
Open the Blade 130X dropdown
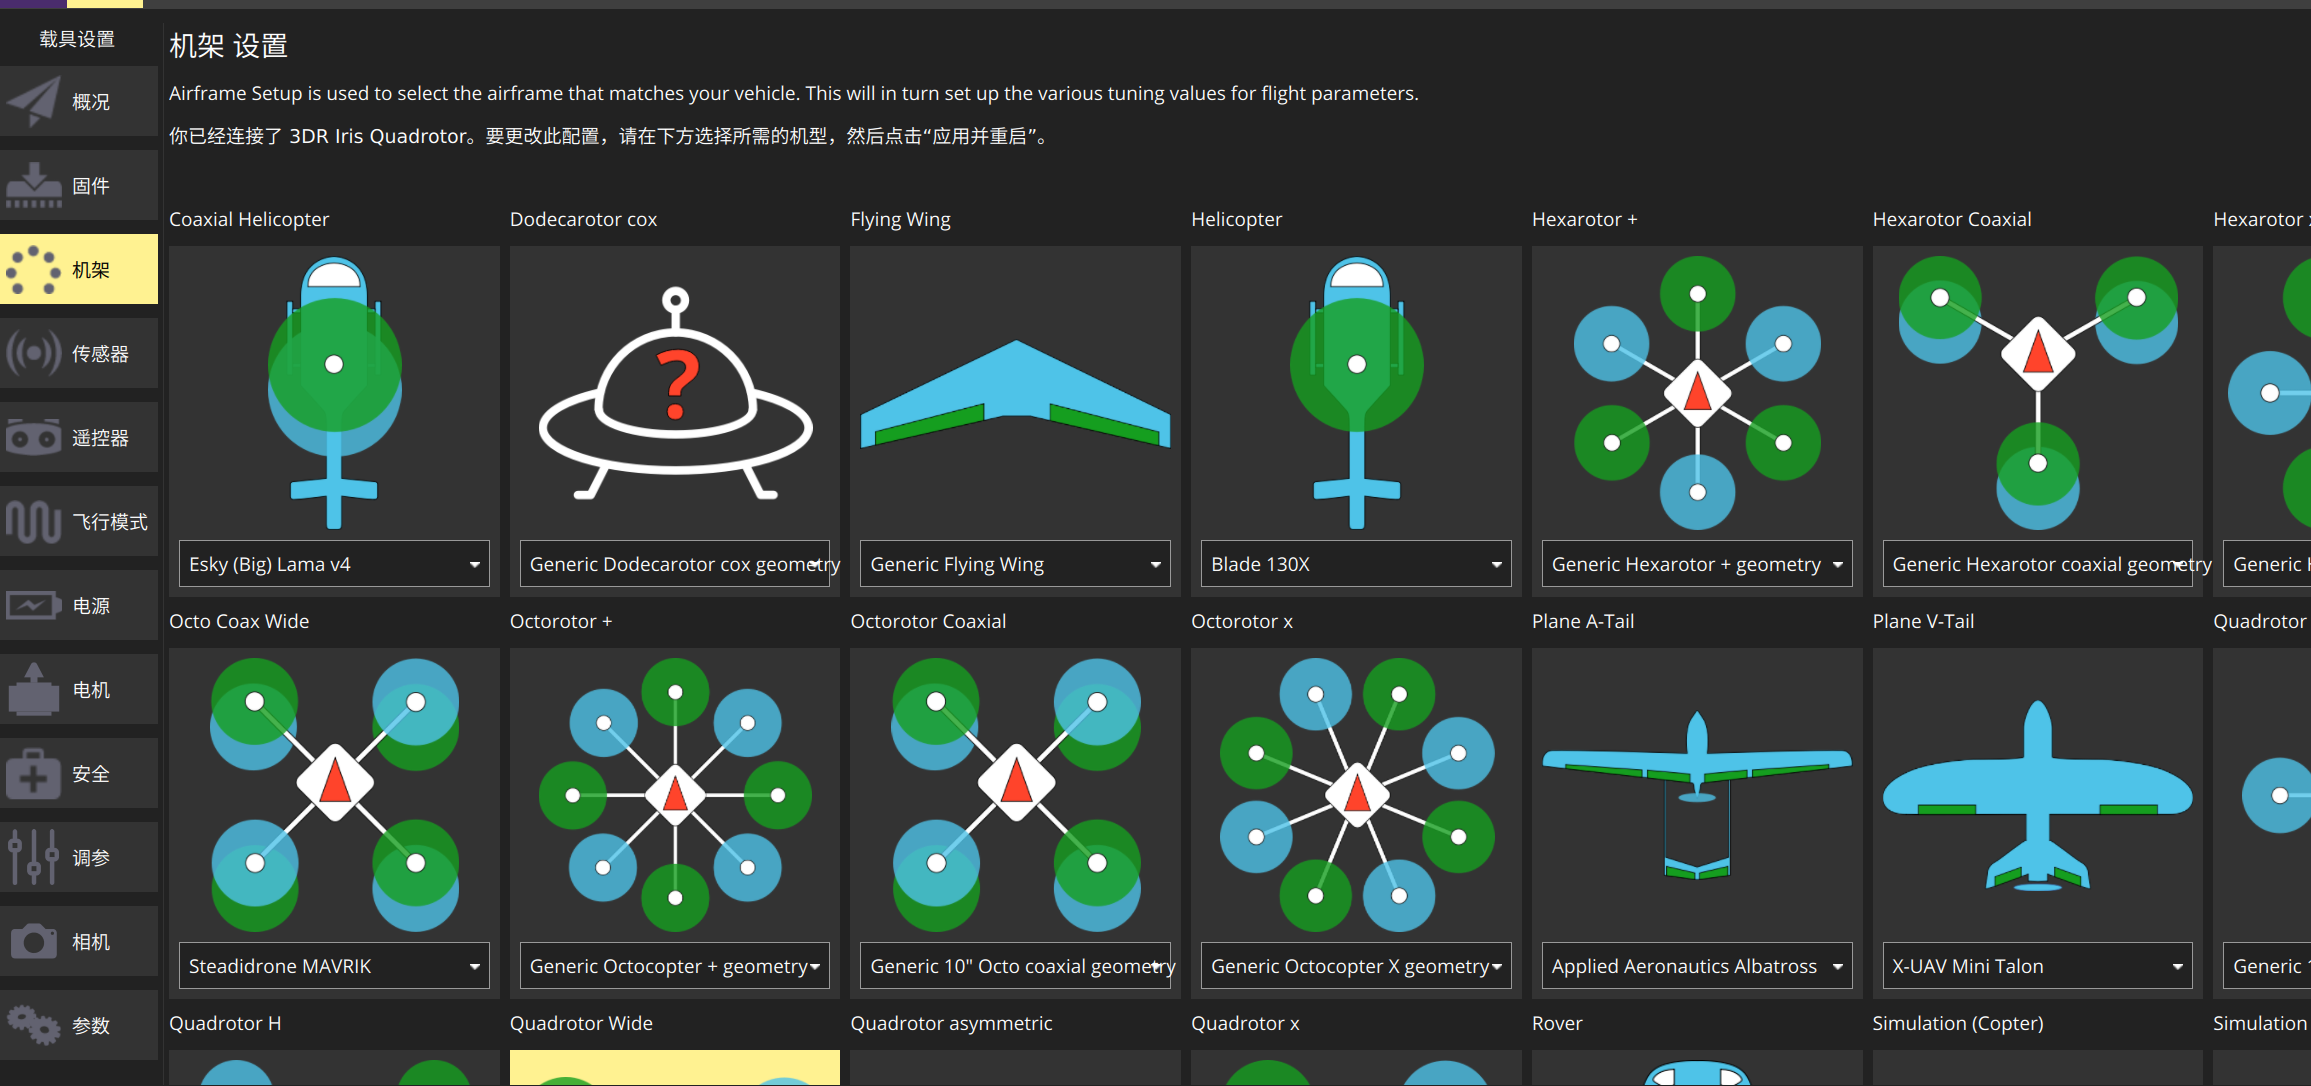(x=1355, y=564)
